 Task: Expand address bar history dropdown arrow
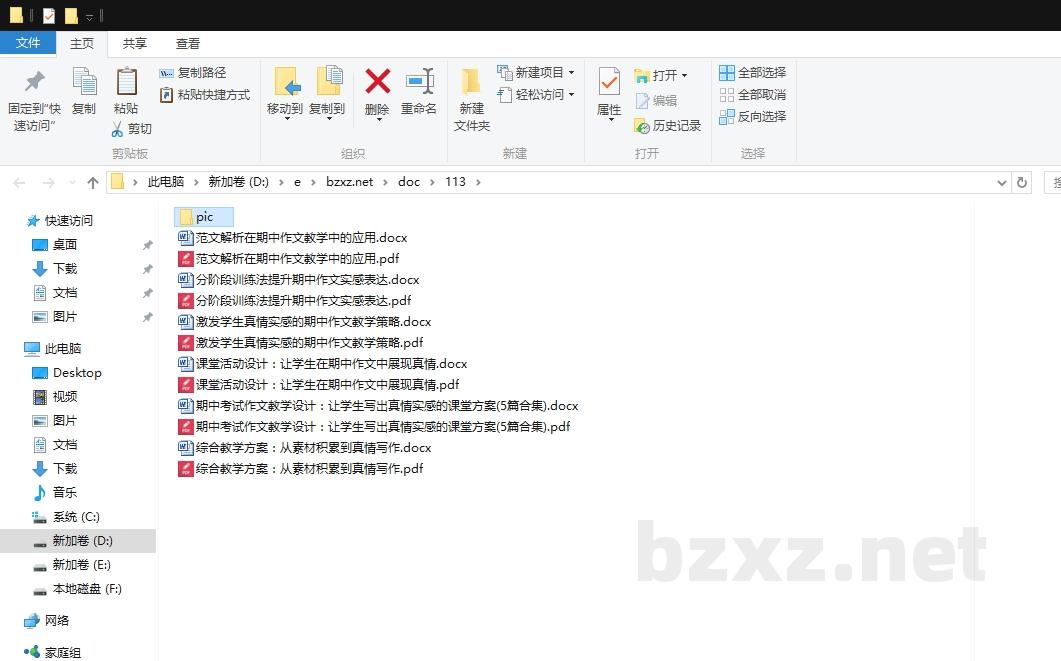point(1002,183)
